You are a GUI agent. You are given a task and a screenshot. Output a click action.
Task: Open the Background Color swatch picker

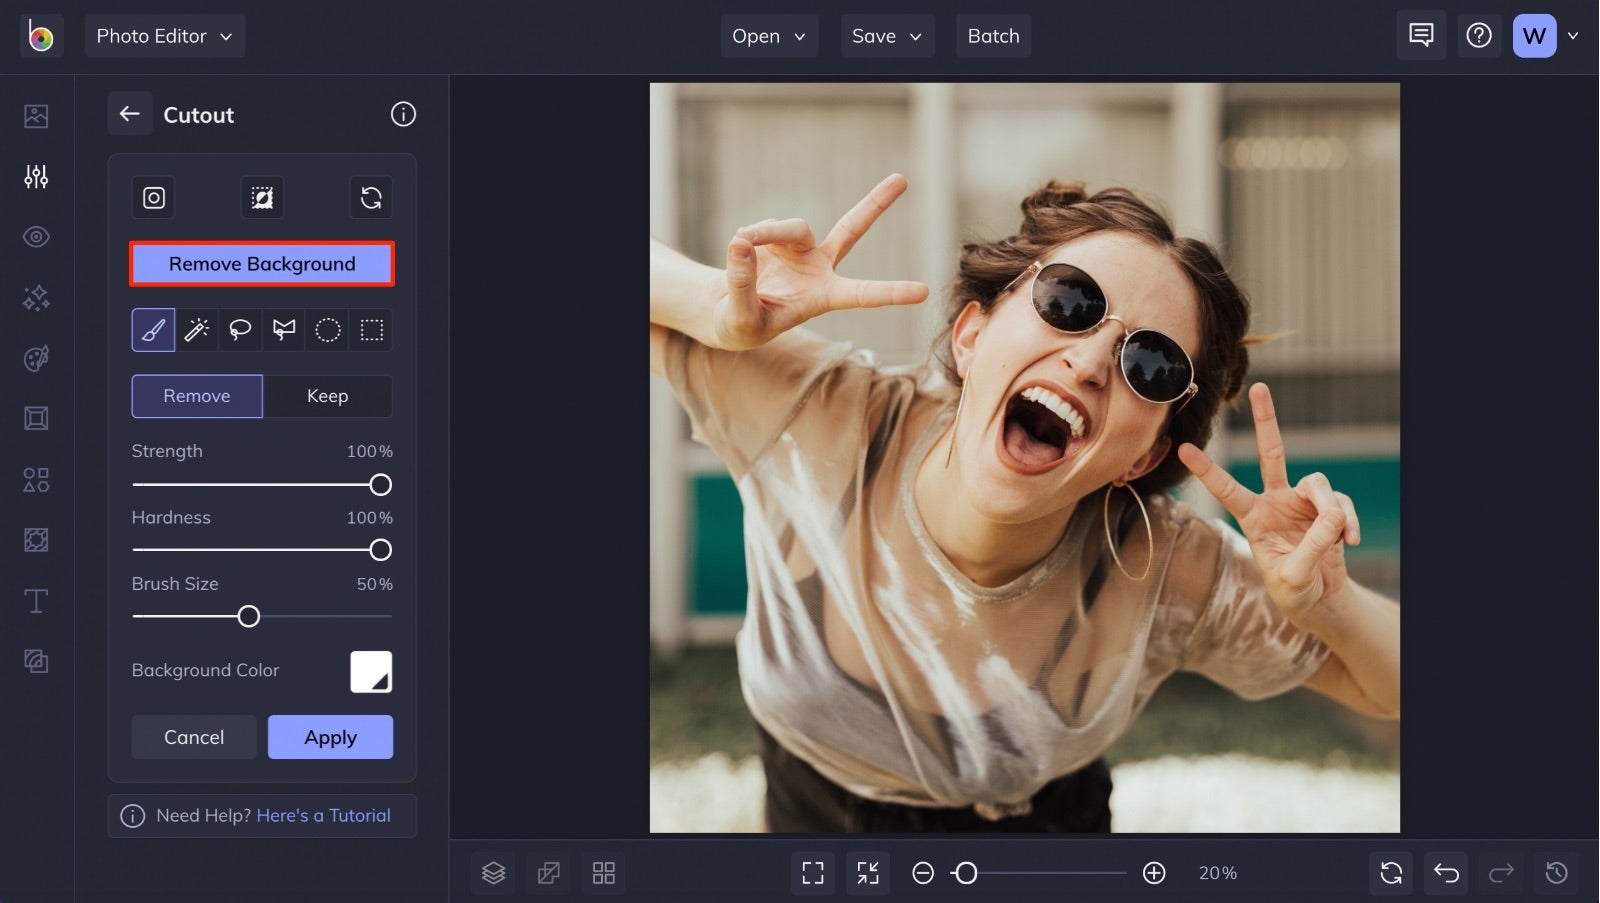371,671
